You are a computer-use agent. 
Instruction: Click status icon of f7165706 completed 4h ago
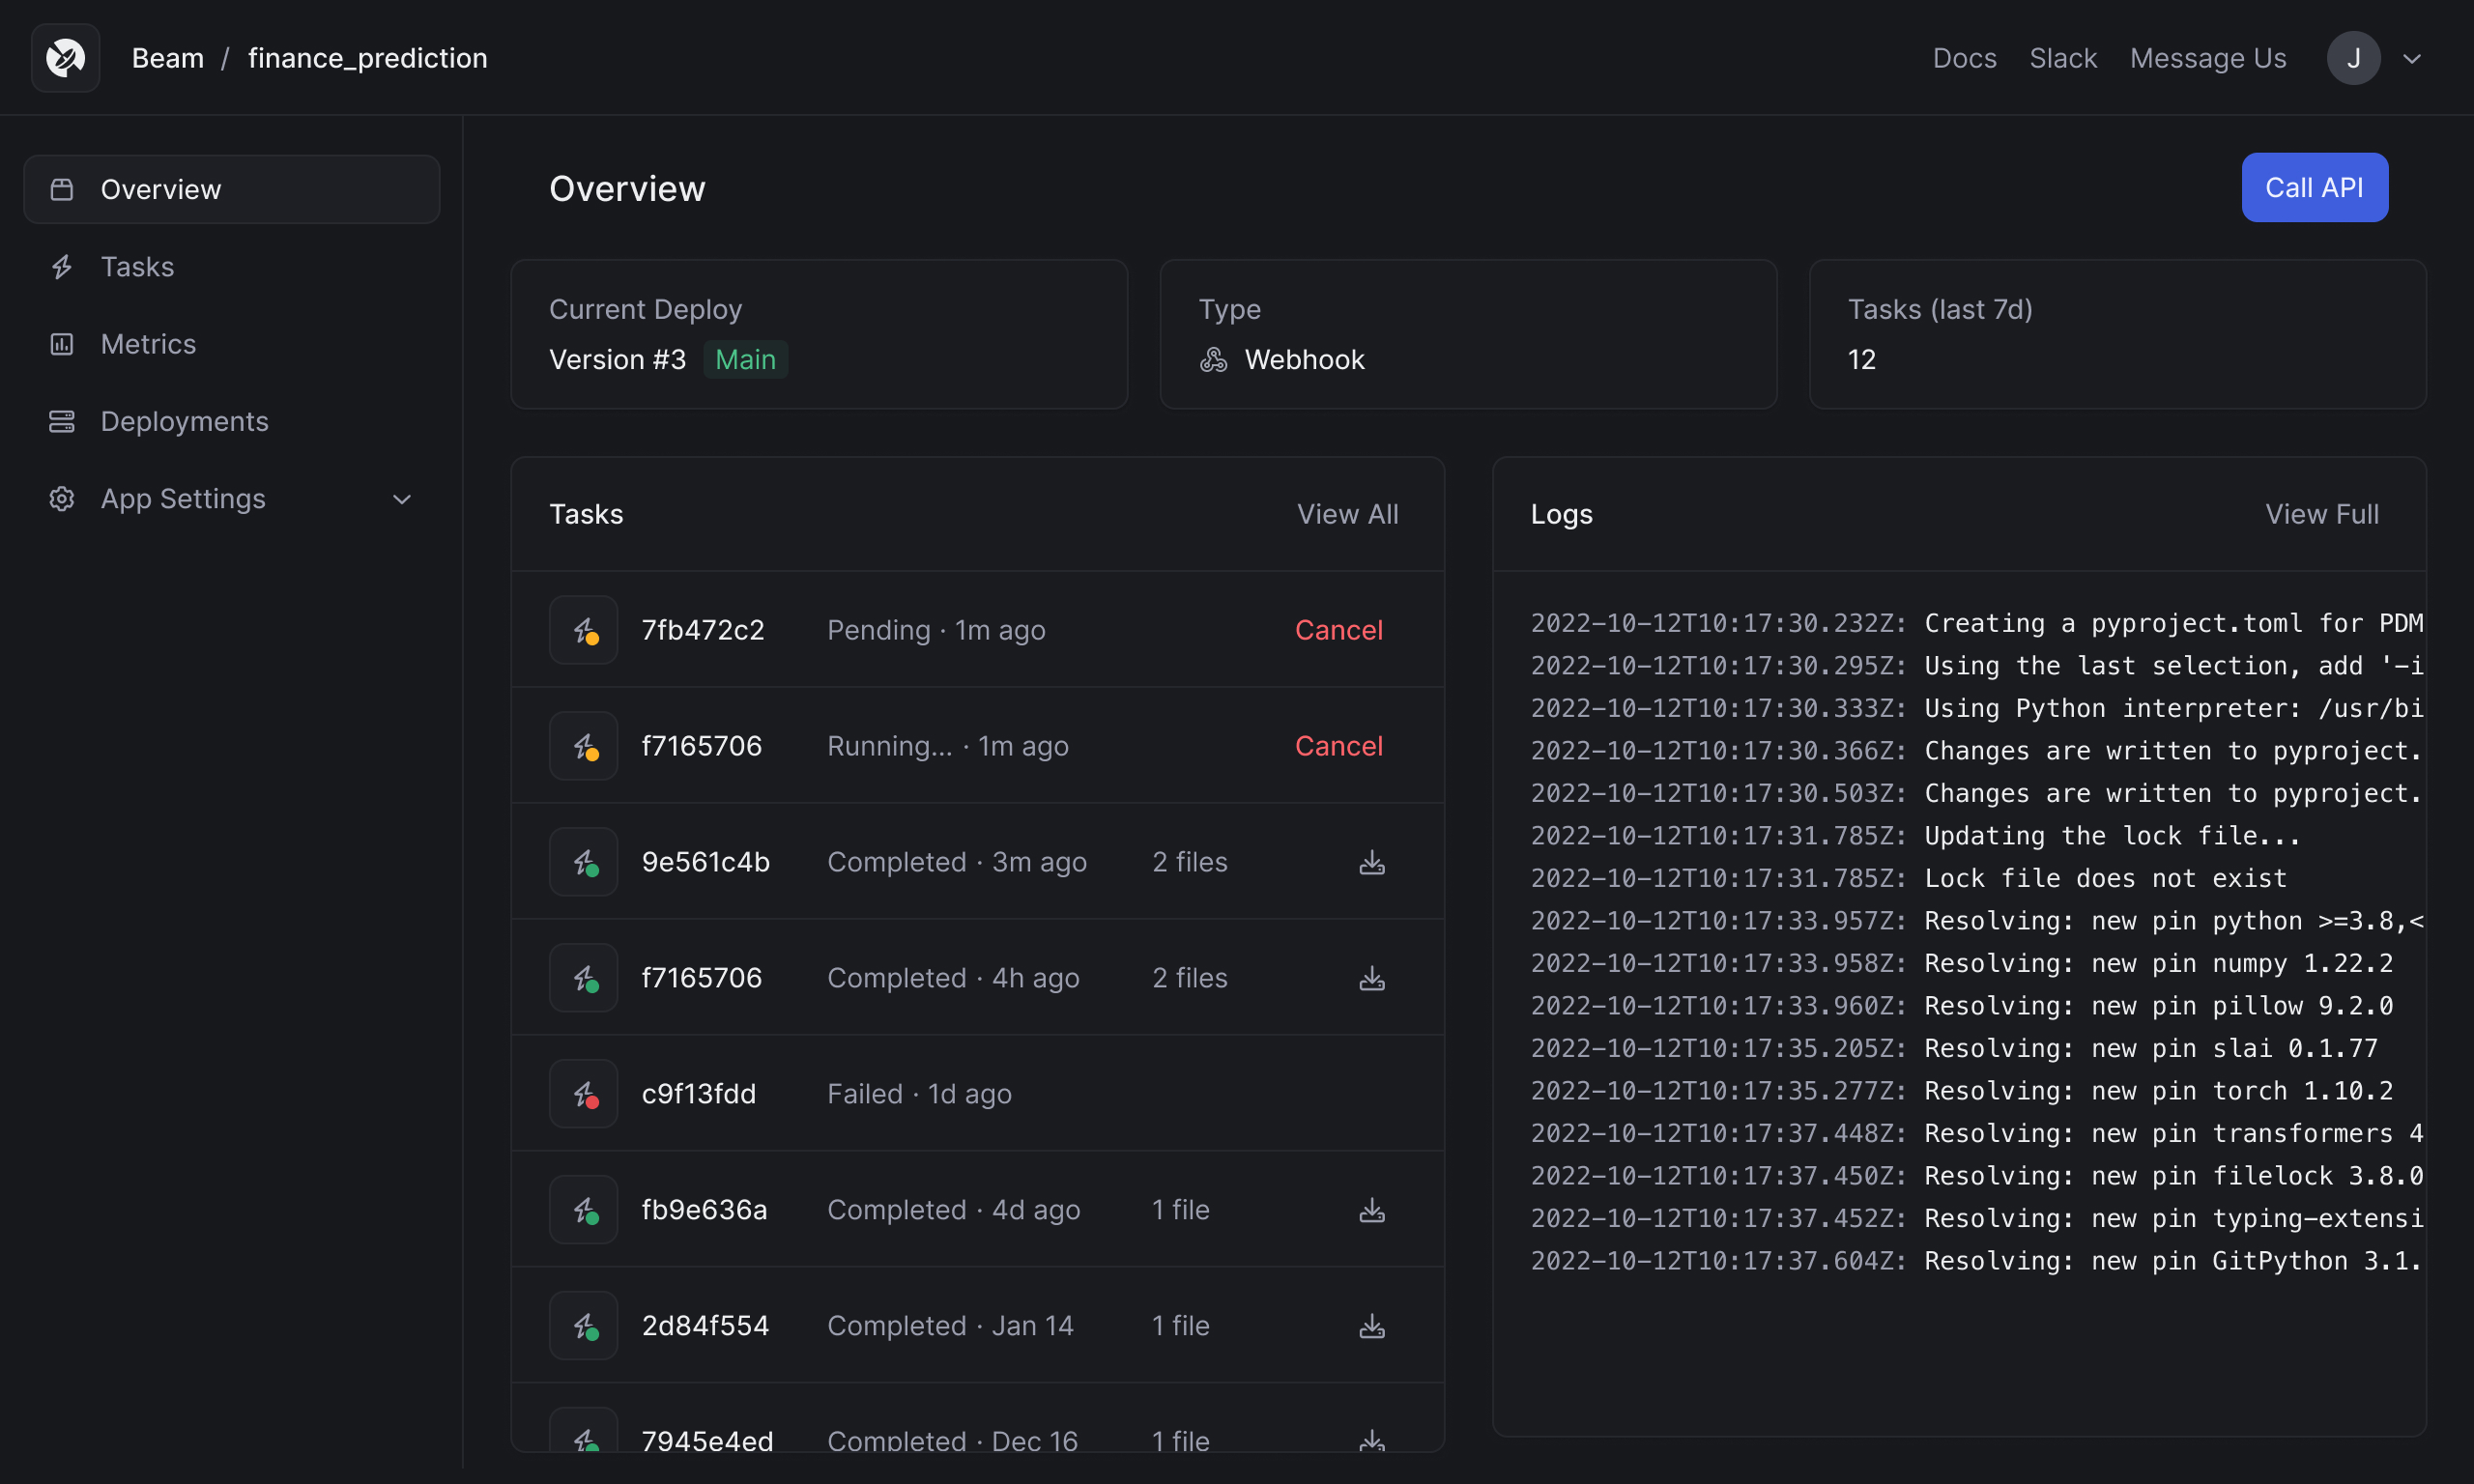click(x=583, y=978)
